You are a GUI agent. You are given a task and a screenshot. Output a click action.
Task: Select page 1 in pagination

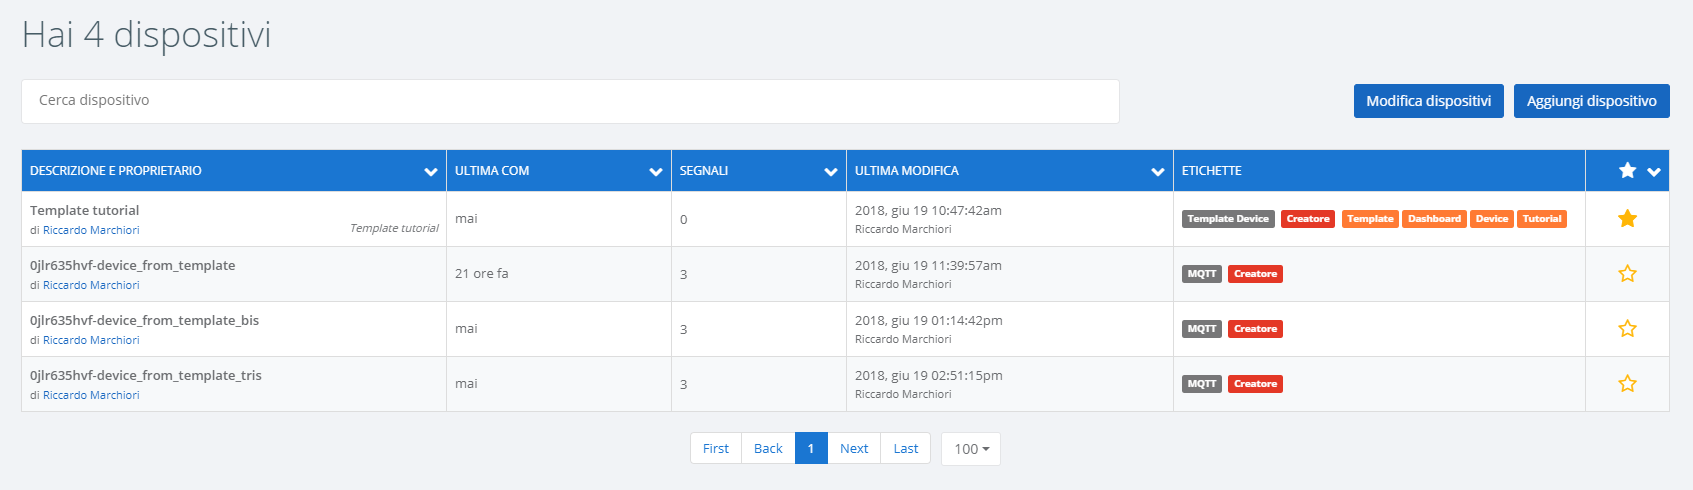coord(811,448)
